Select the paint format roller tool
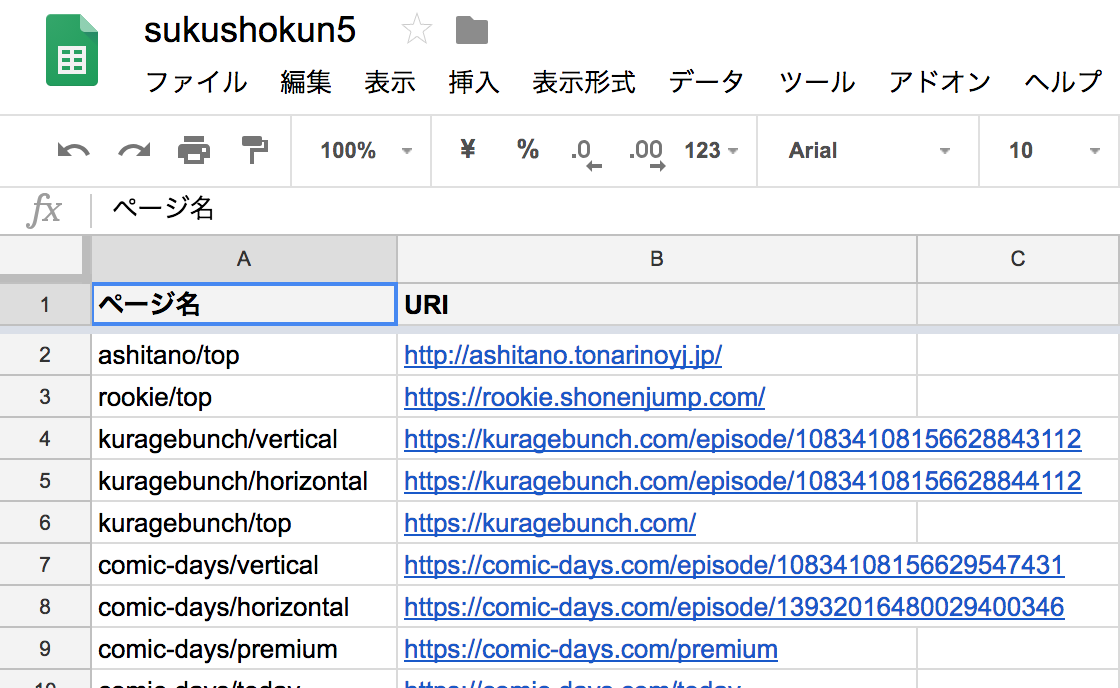Viewport: 1120px width, 688px height. [x=254, y=150]
